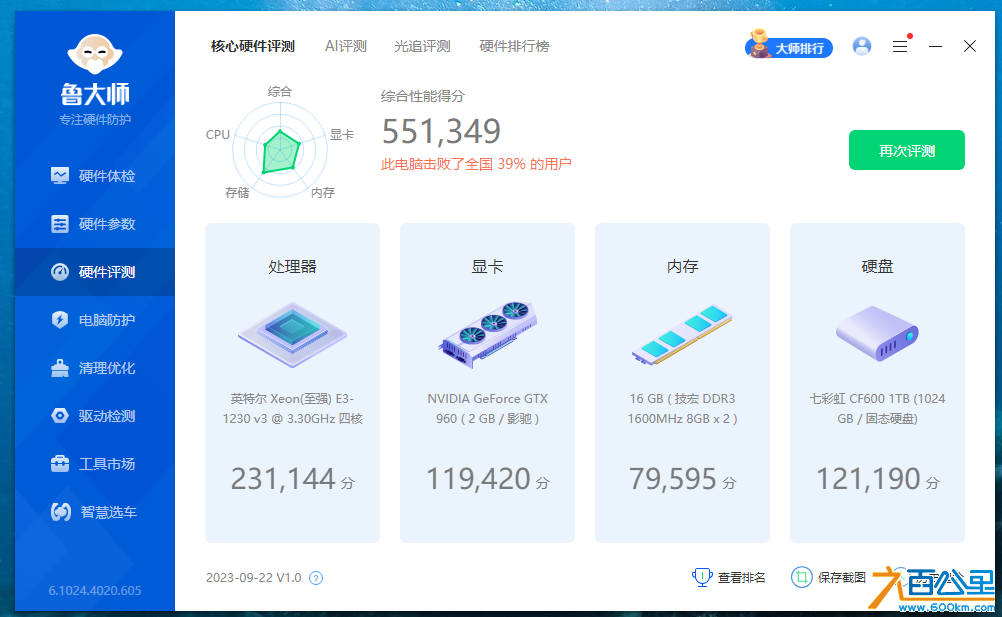
Task: Click the user account avatar icon
Action: point(861,46)
